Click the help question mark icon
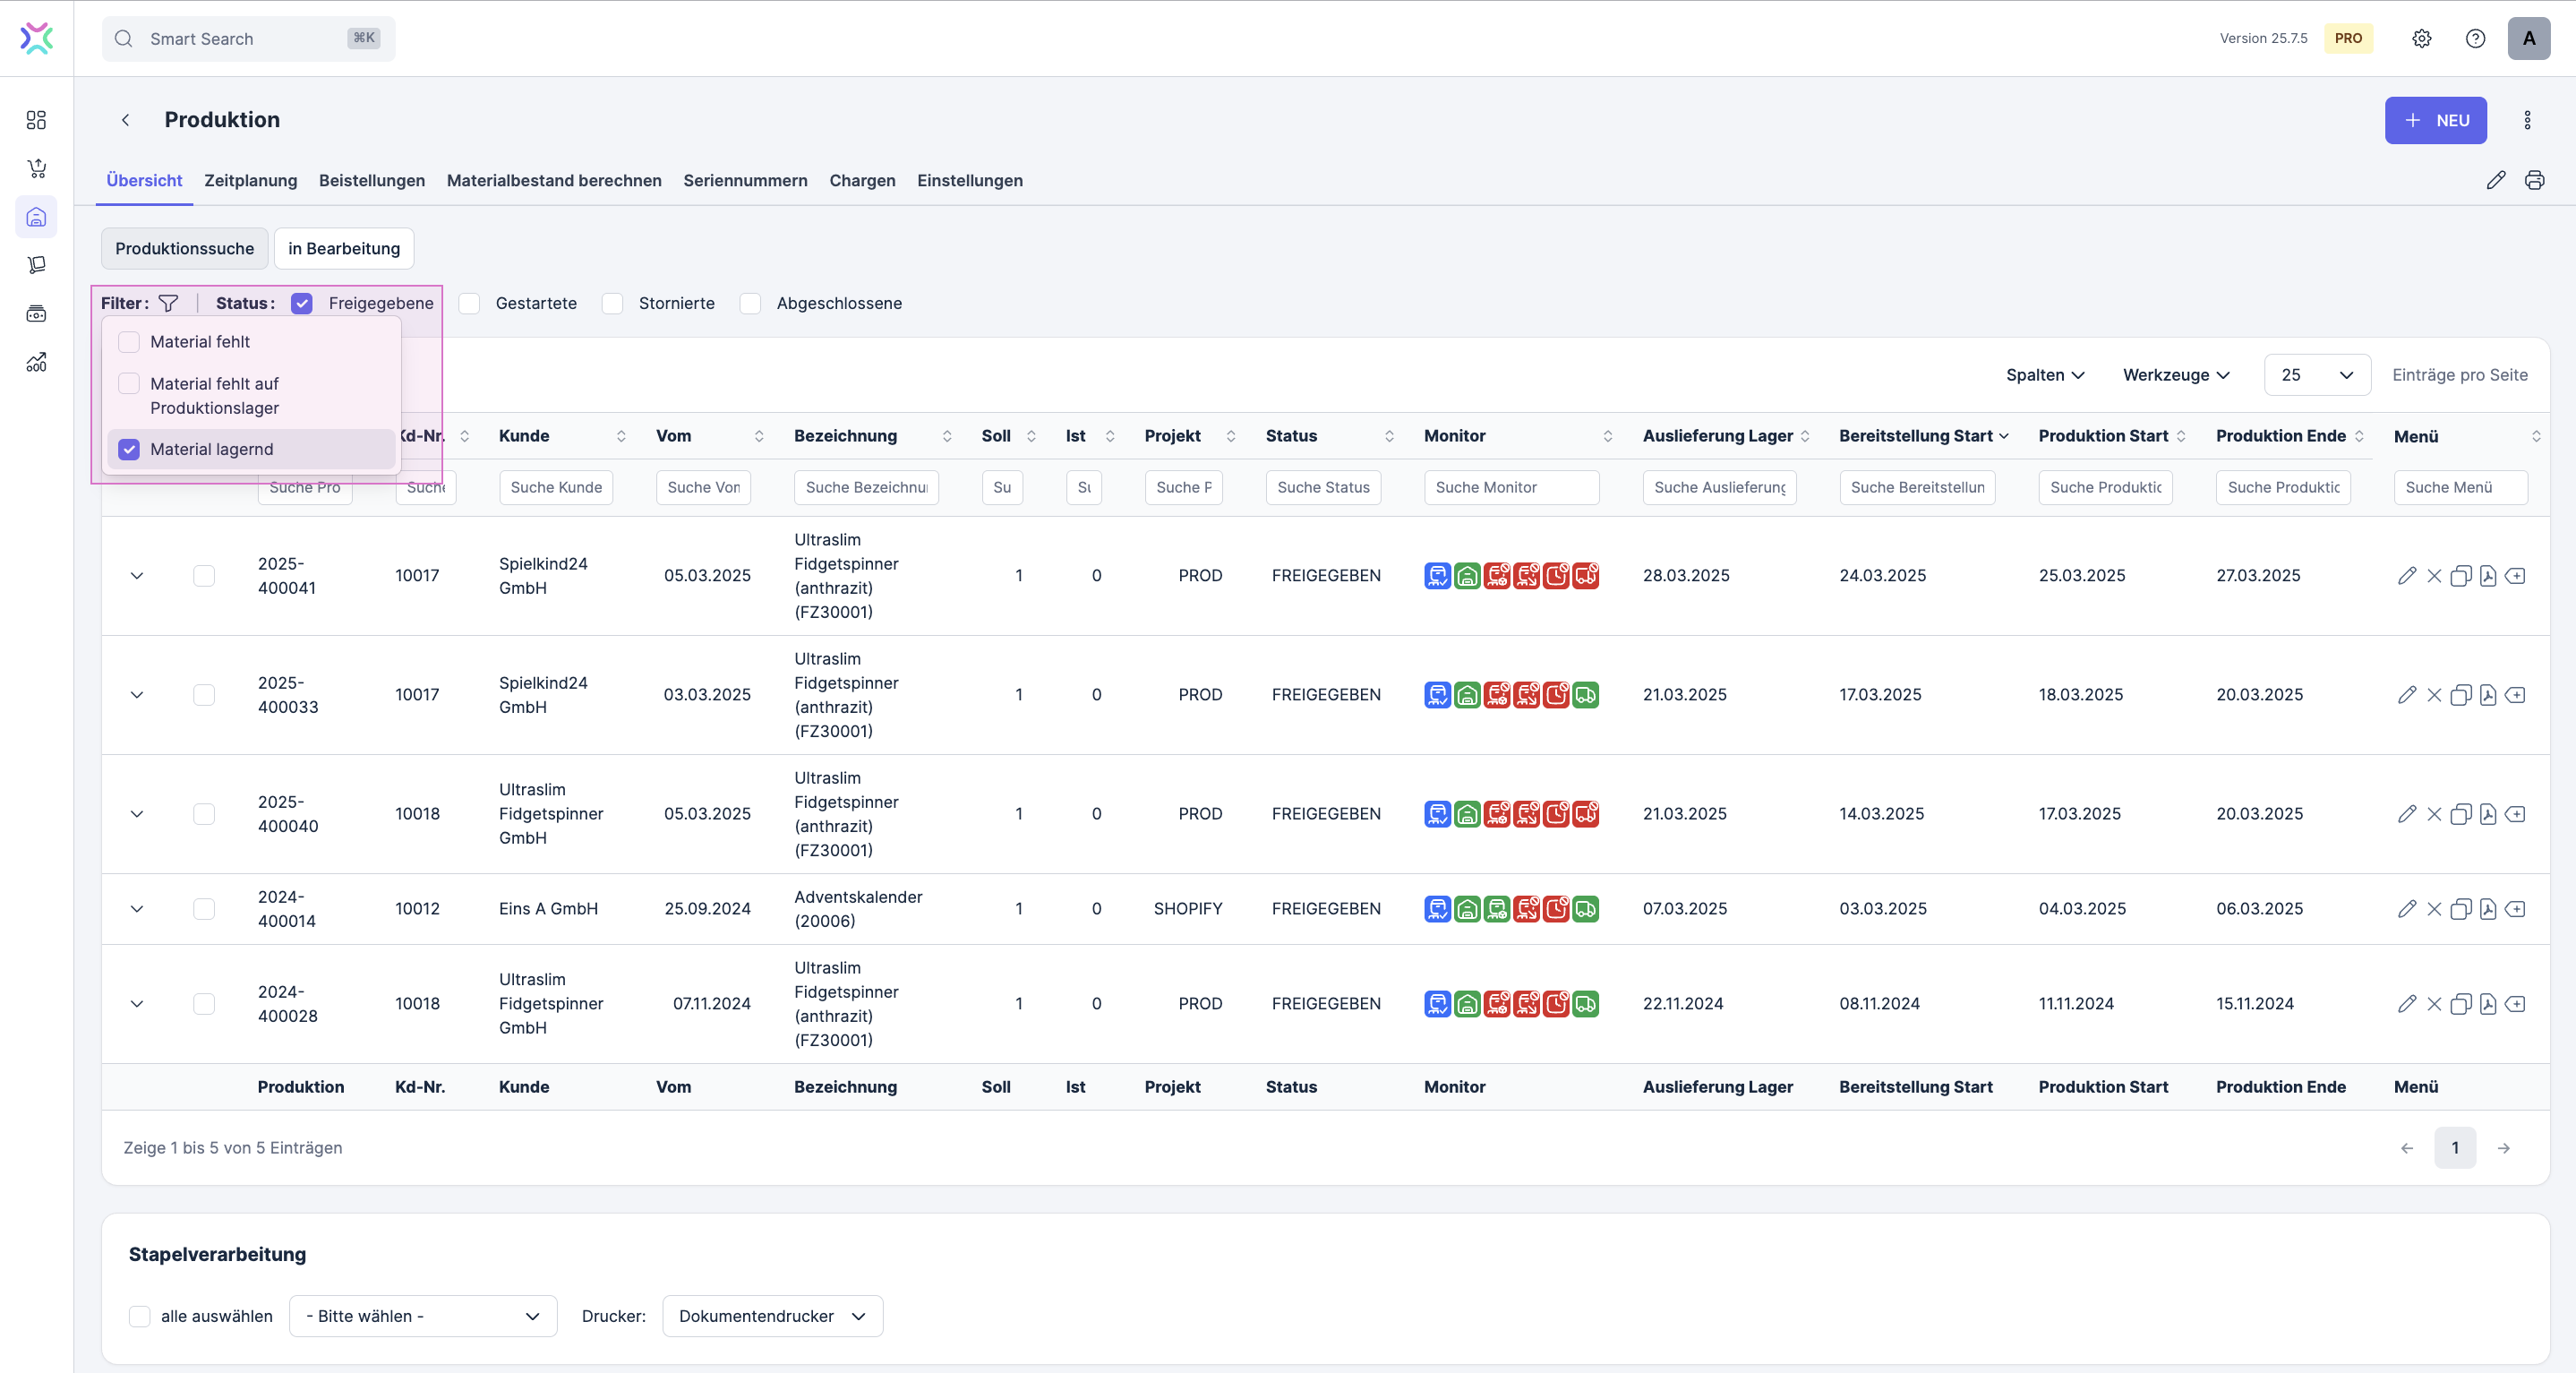This screenshot has height=1373, width=2576. (2475, 38)
